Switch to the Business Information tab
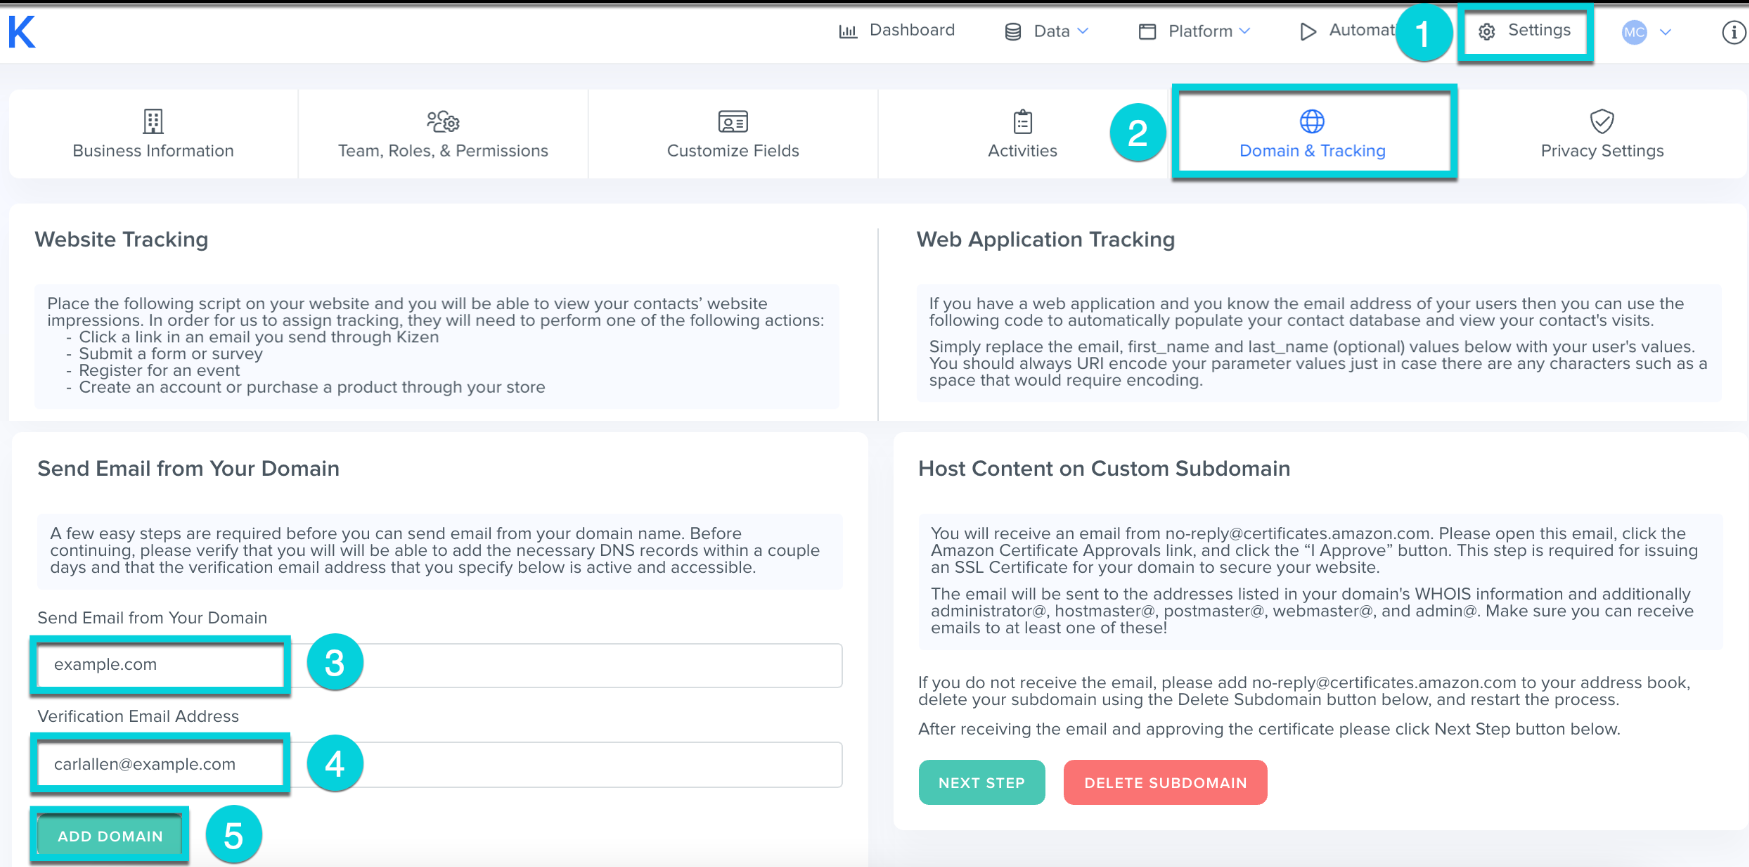Viewport: 1749px width, 867px height. pos(153,134)
